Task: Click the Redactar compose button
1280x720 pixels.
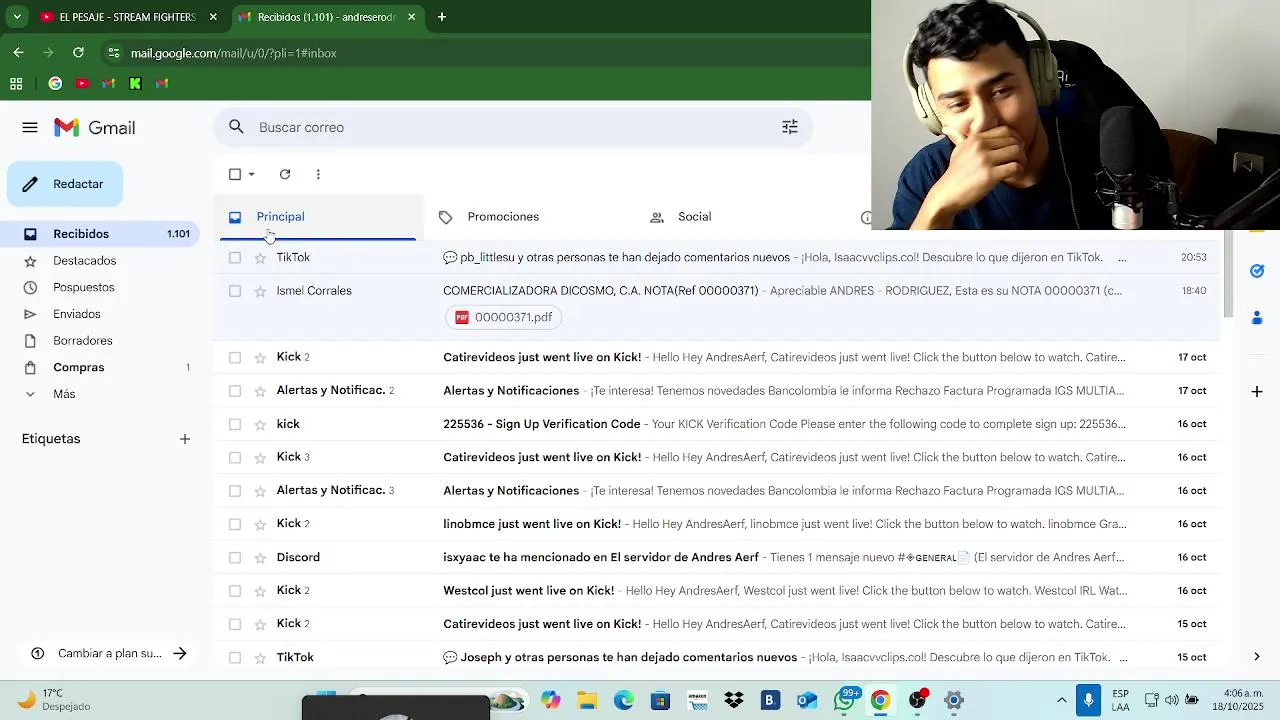Action: click(65, 184)
